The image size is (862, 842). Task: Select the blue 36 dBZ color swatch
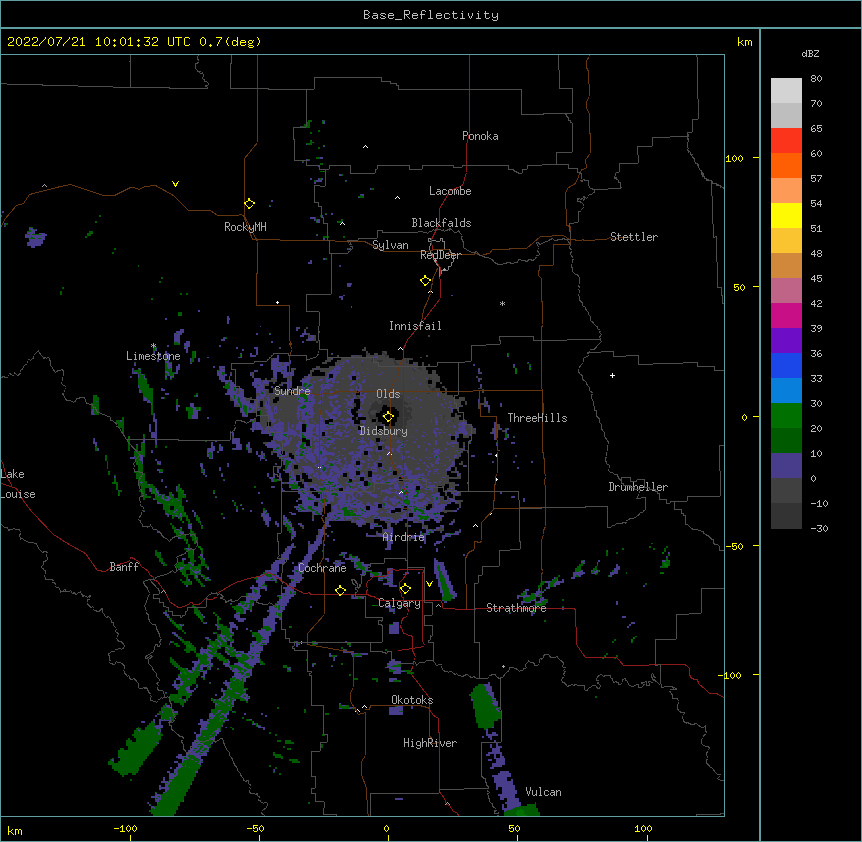click(786, 365)
